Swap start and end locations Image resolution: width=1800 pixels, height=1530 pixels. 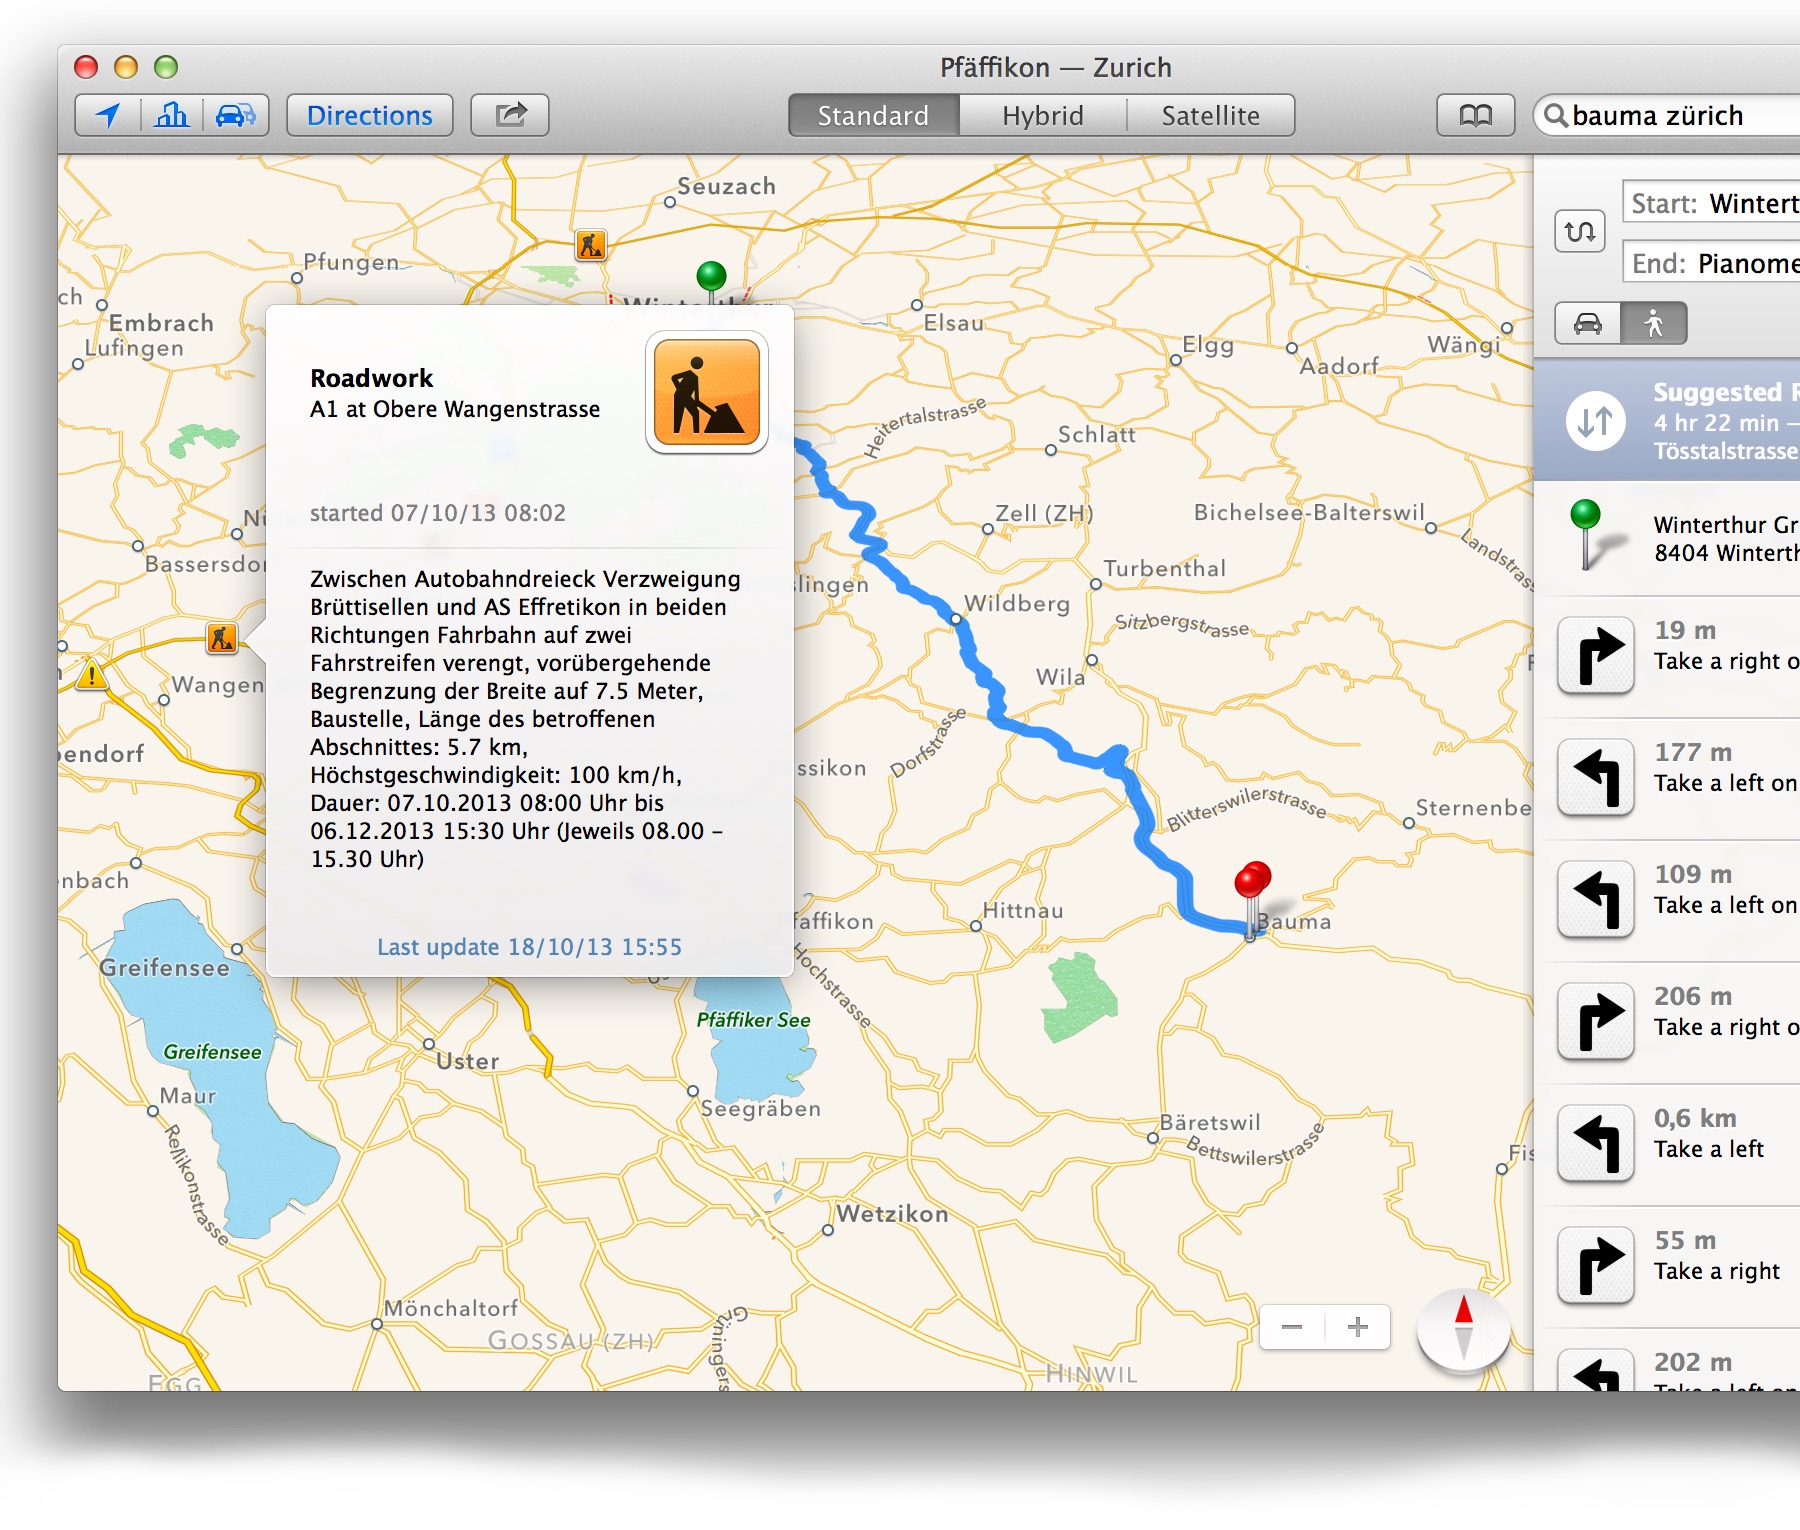tap(1580, 232)
